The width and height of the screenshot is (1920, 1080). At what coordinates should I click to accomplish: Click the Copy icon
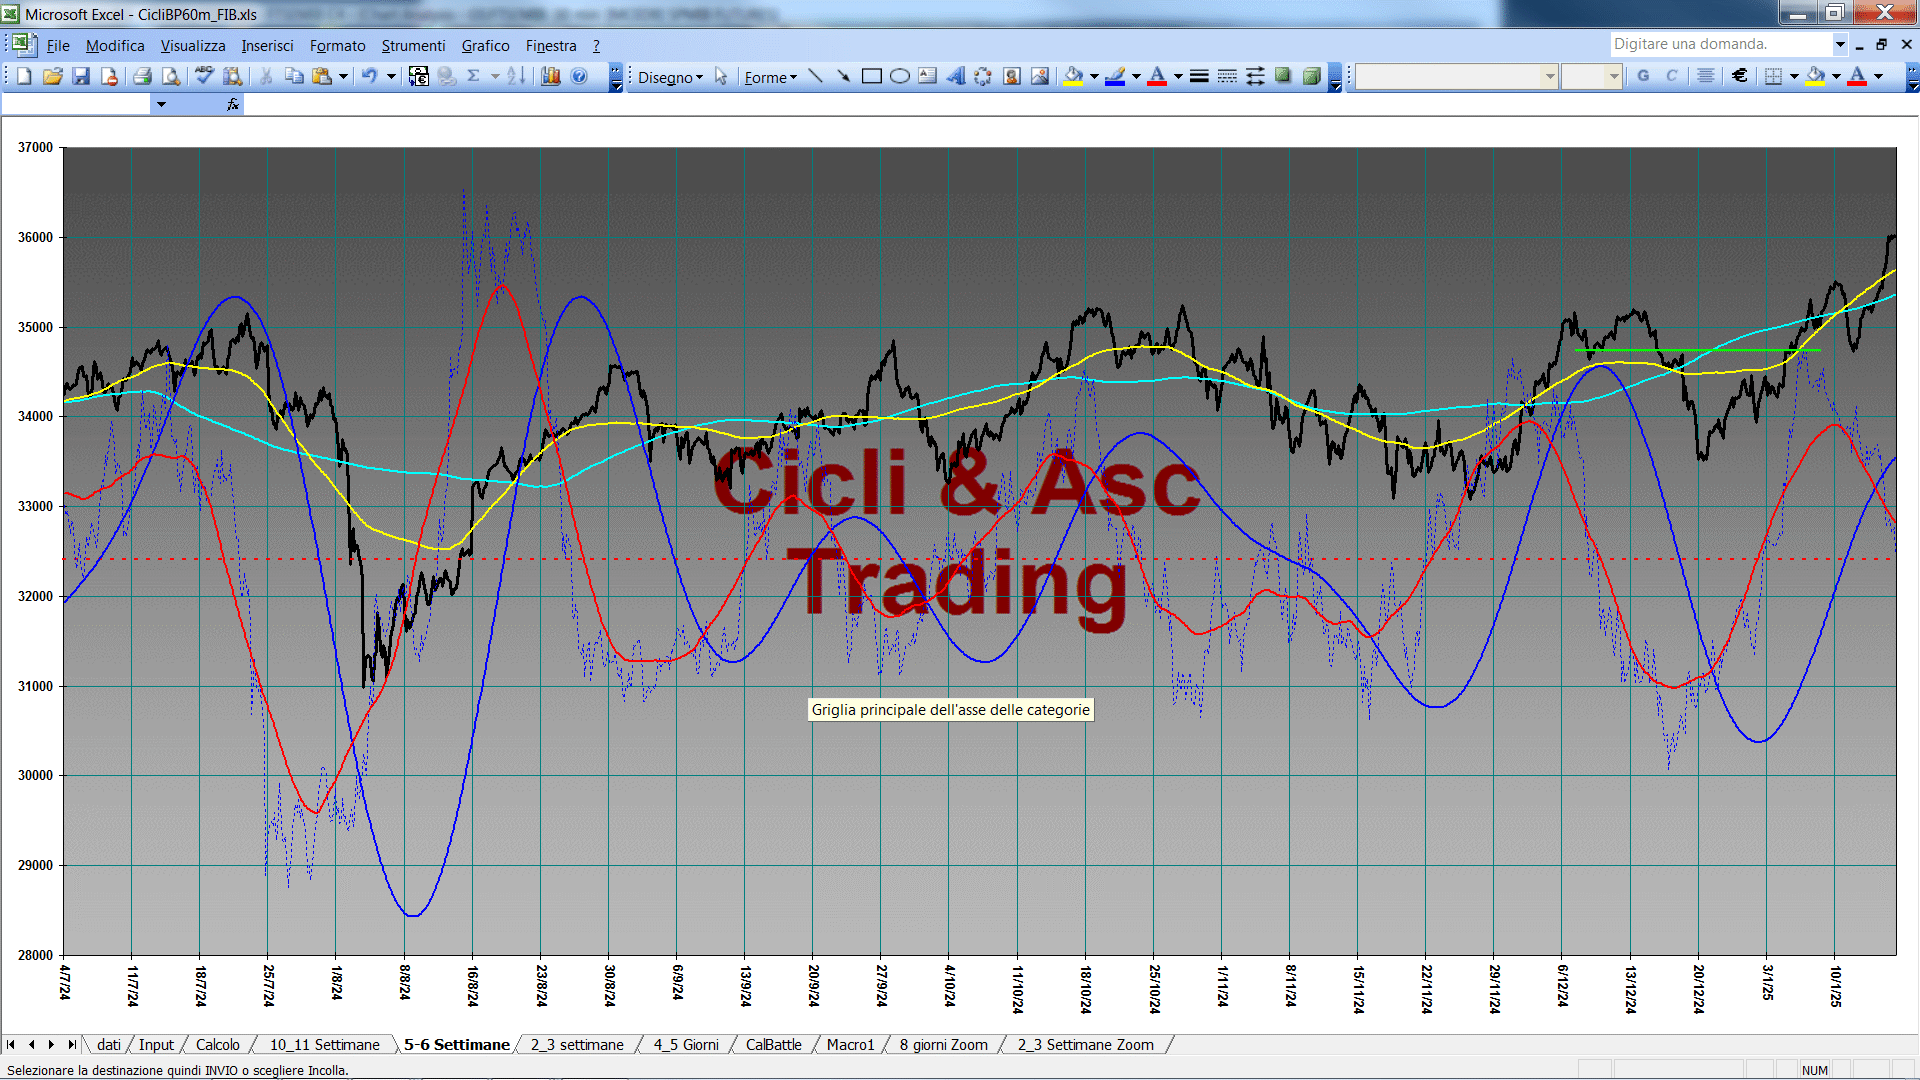coord(294,77)
